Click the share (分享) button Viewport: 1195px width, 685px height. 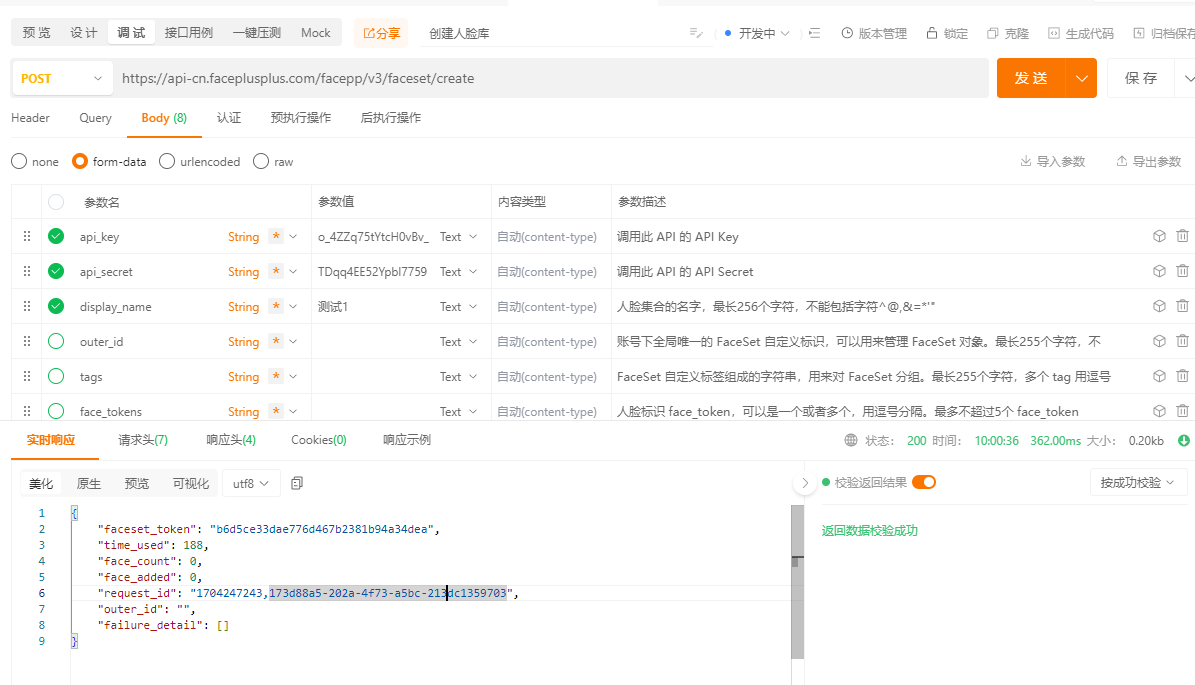381,33
